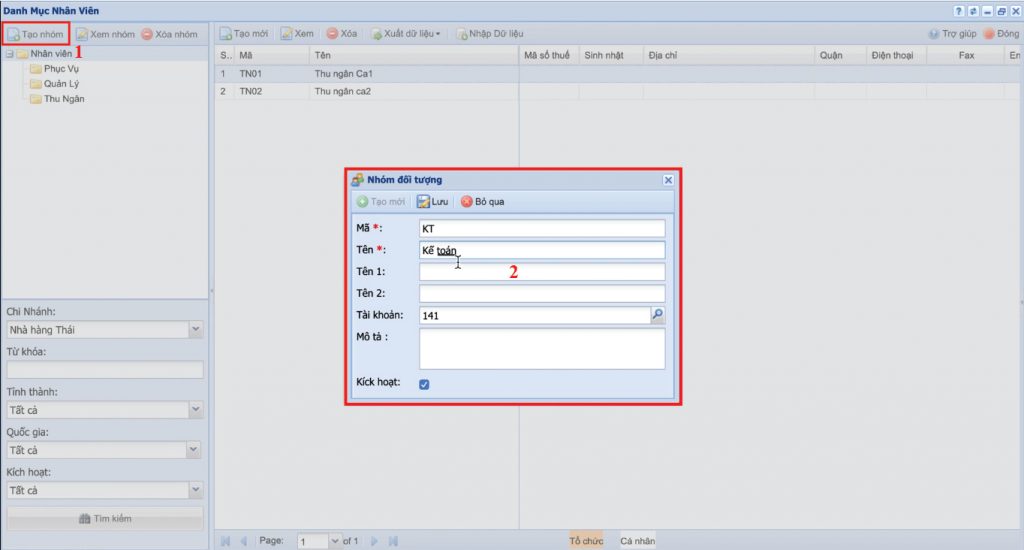This screenshot has width=1024, height=550.
Task: Click the refresh icon in title bar
Action: pos(973,11)
